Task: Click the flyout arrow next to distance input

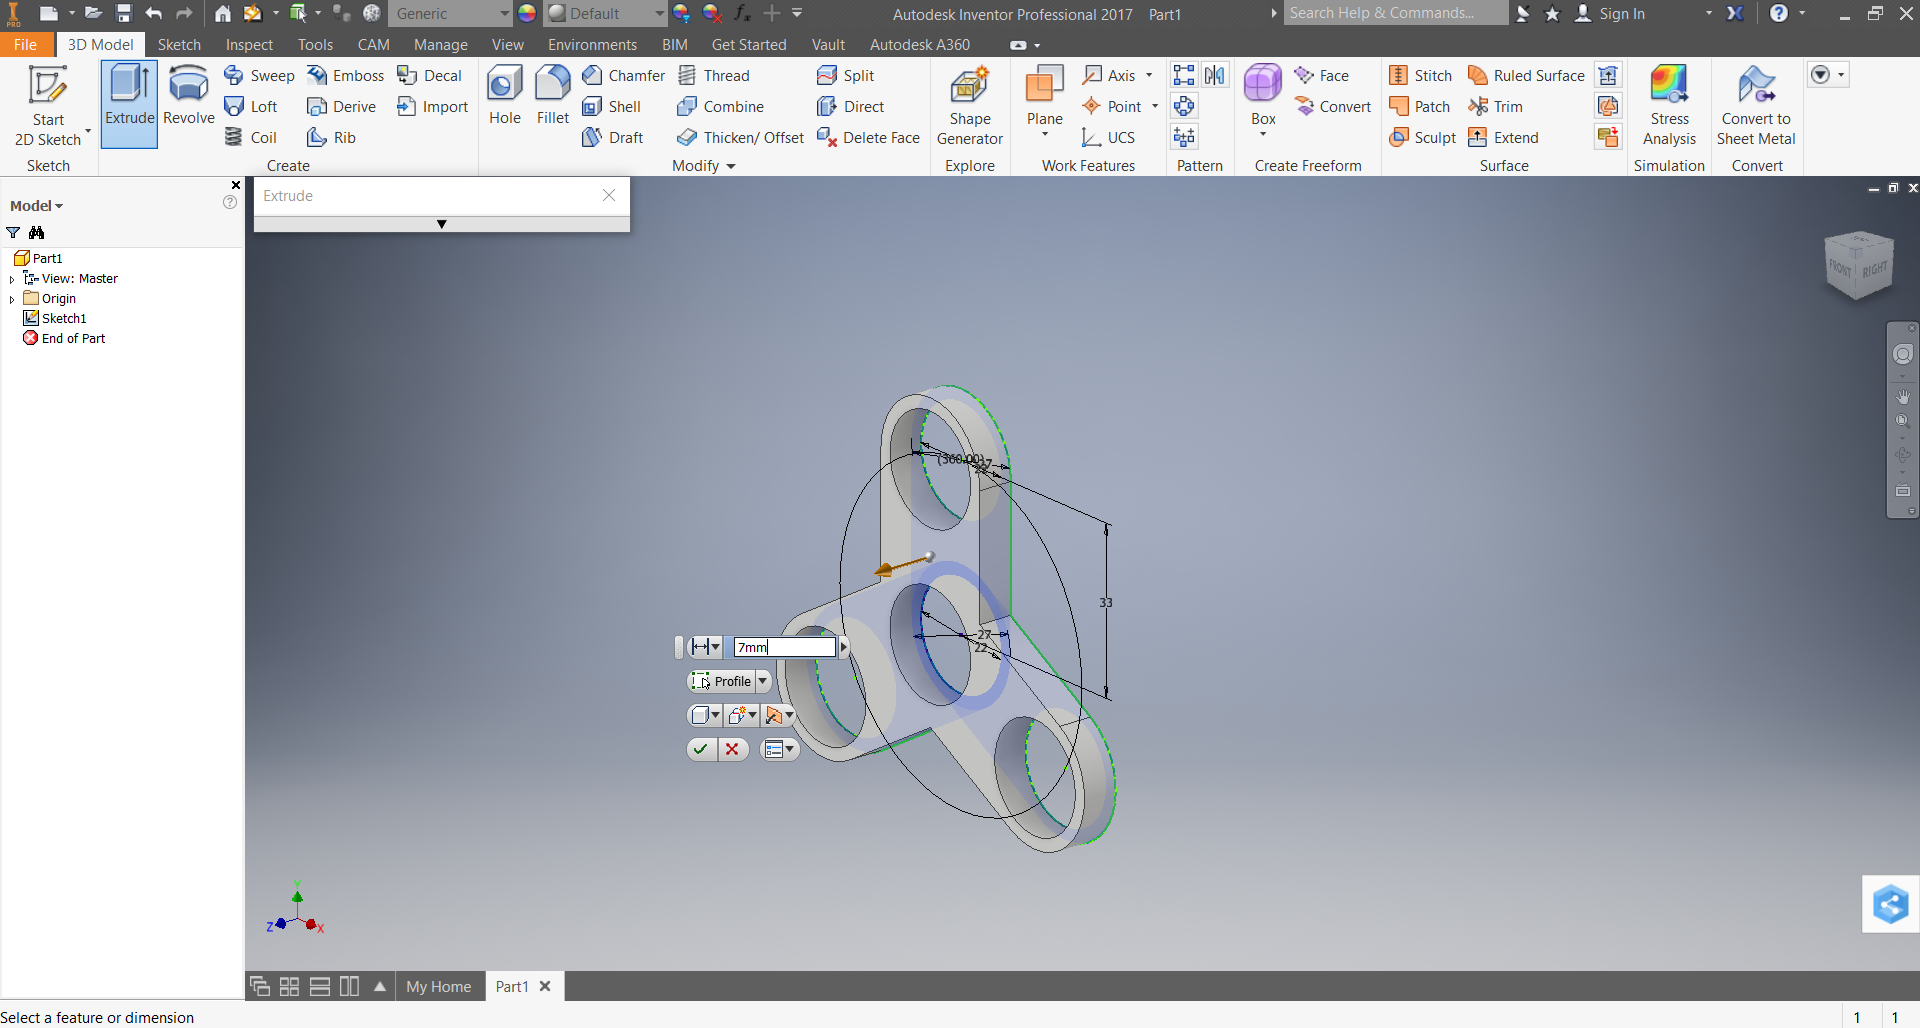Action: click(844, 647)
